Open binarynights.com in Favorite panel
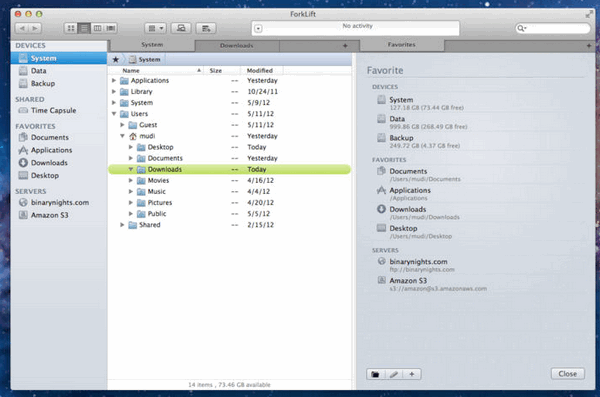The height and width of the screenshot is (397, 600). tap(416, 265)
